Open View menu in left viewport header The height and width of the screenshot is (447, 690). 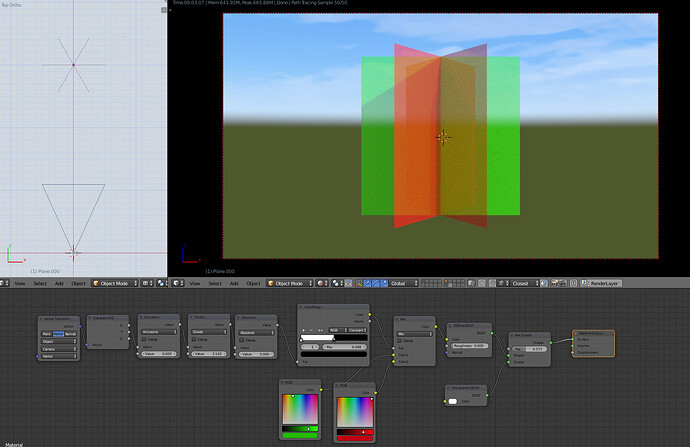tap(20, 283)
